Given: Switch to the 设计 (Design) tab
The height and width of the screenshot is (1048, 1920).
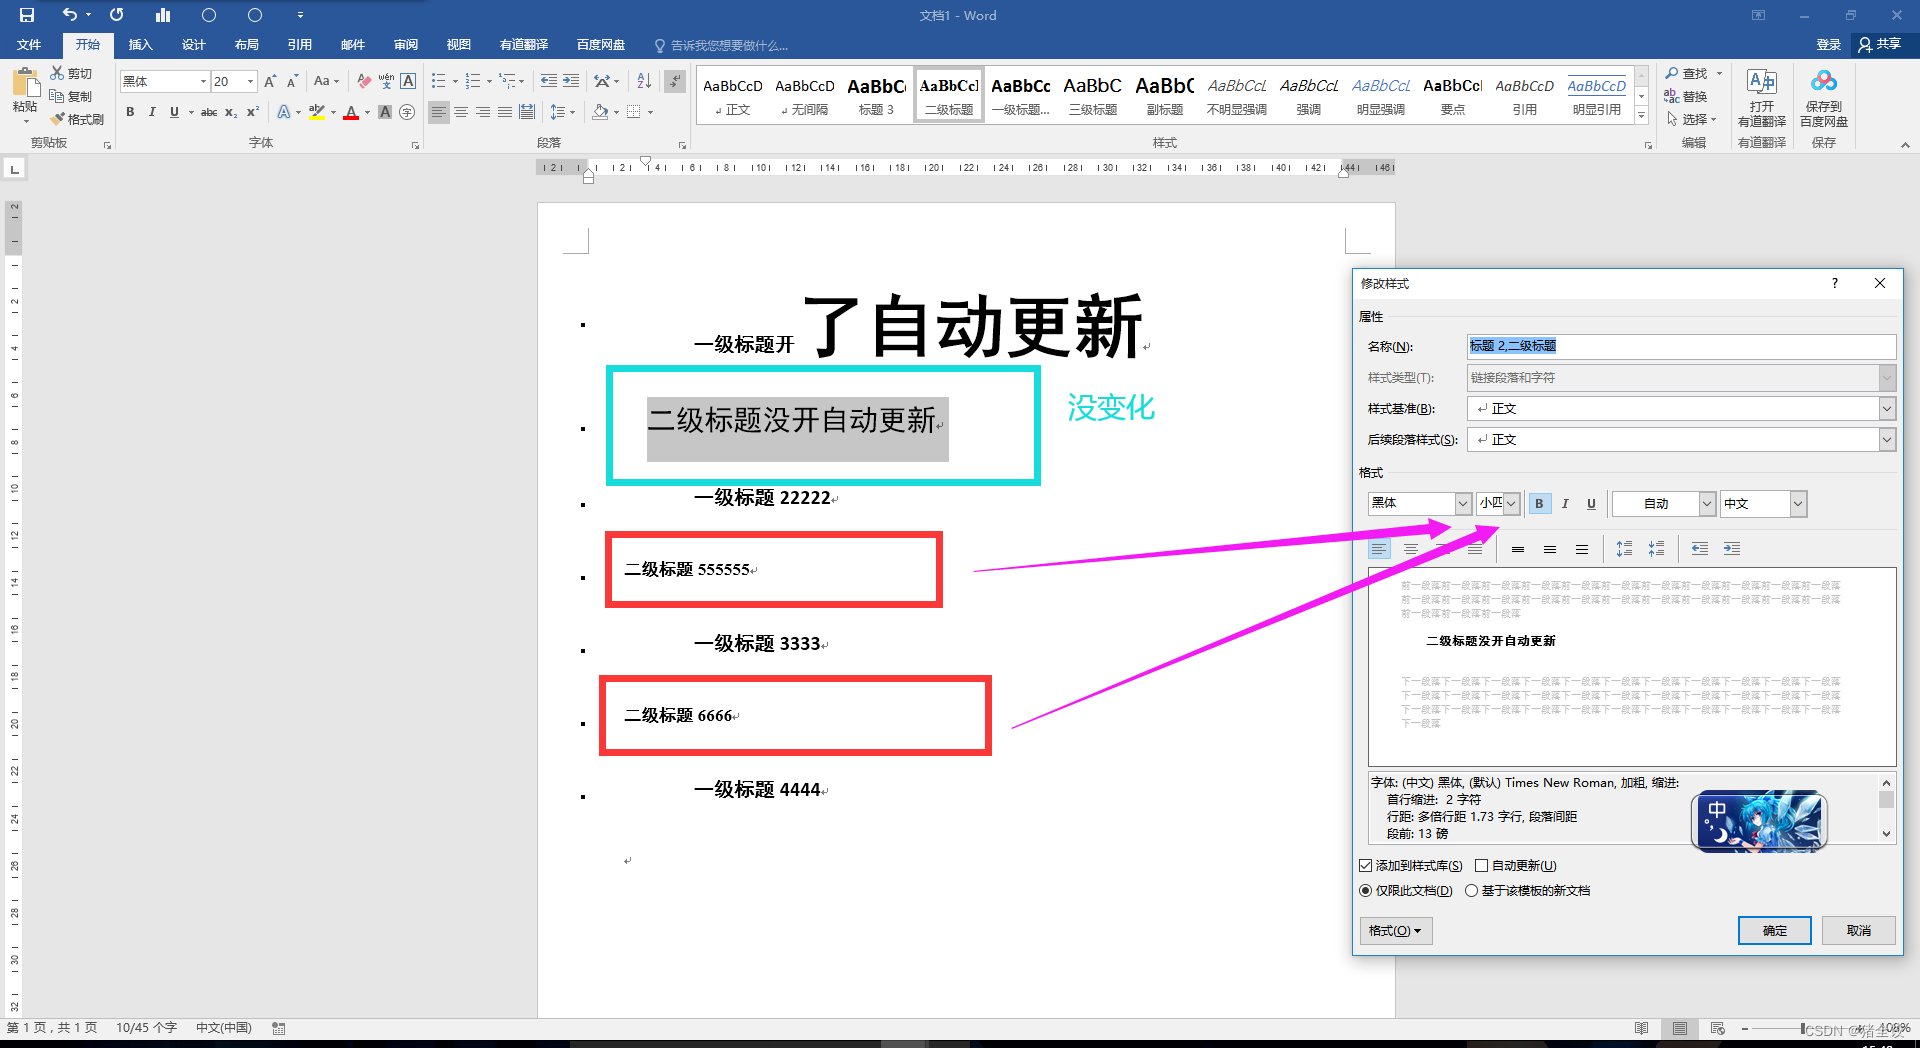Looking at the screenshot, I should [193, 45].
